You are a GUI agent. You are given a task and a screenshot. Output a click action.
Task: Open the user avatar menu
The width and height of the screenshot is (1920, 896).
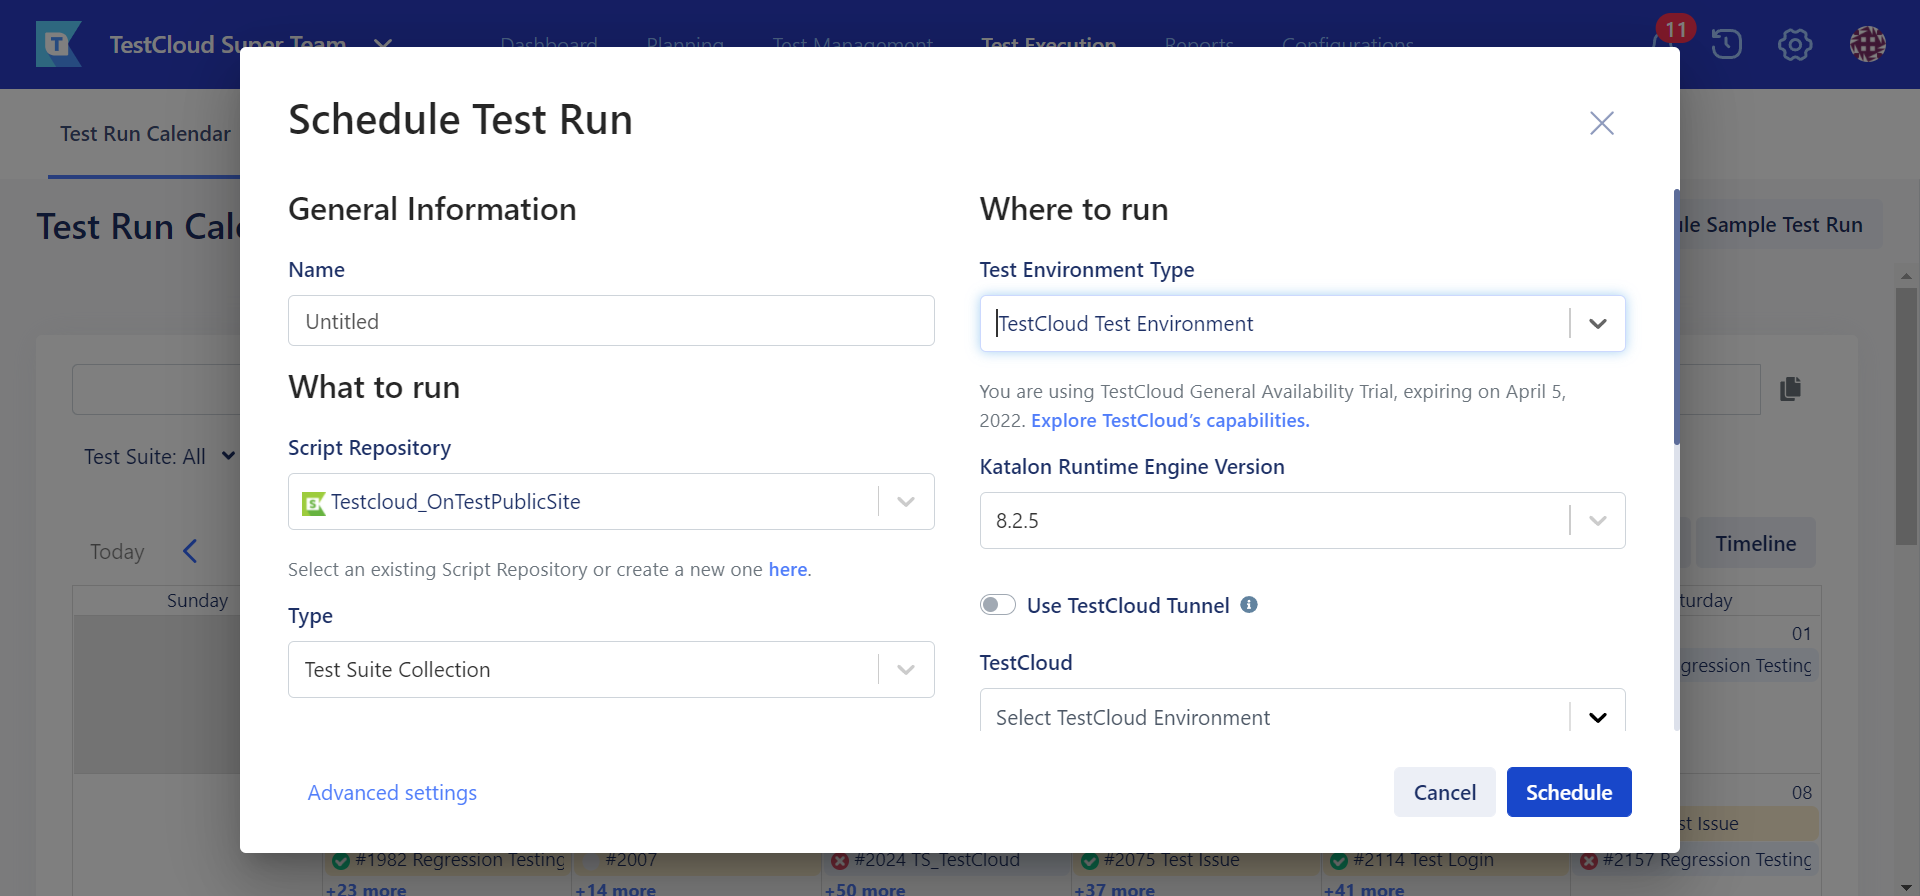(x=1867, y=44)
